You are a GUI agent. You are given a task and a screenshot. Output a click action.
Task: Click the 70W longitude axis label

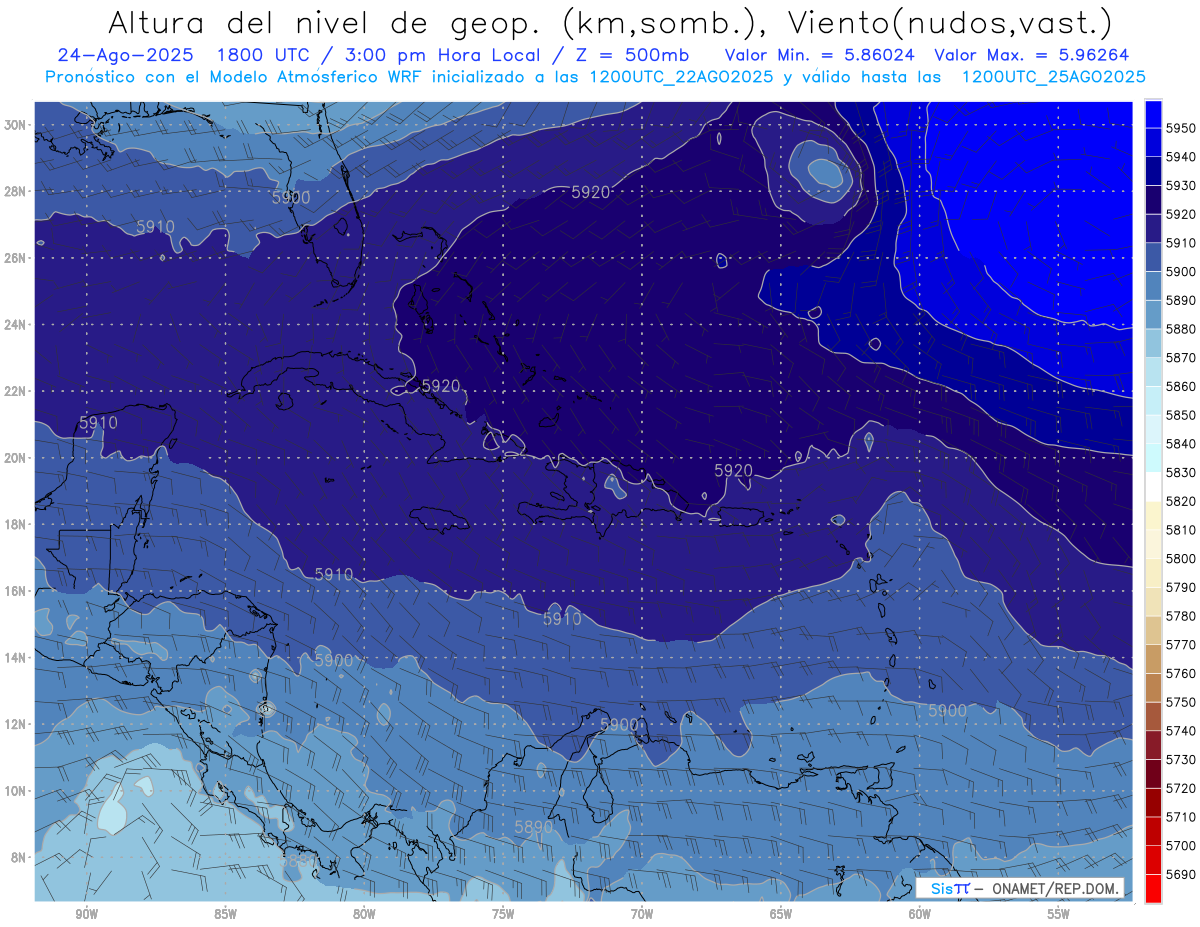tap(642, 914)
